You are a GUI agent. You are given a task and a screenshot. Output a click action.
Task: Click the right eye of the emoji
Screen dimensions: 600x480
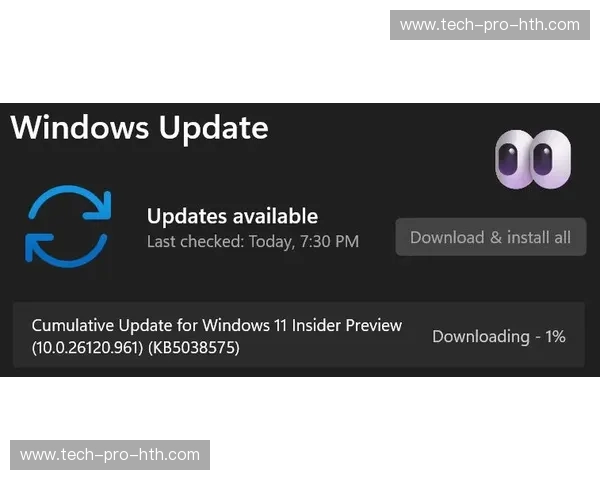[x=550, y=159]
